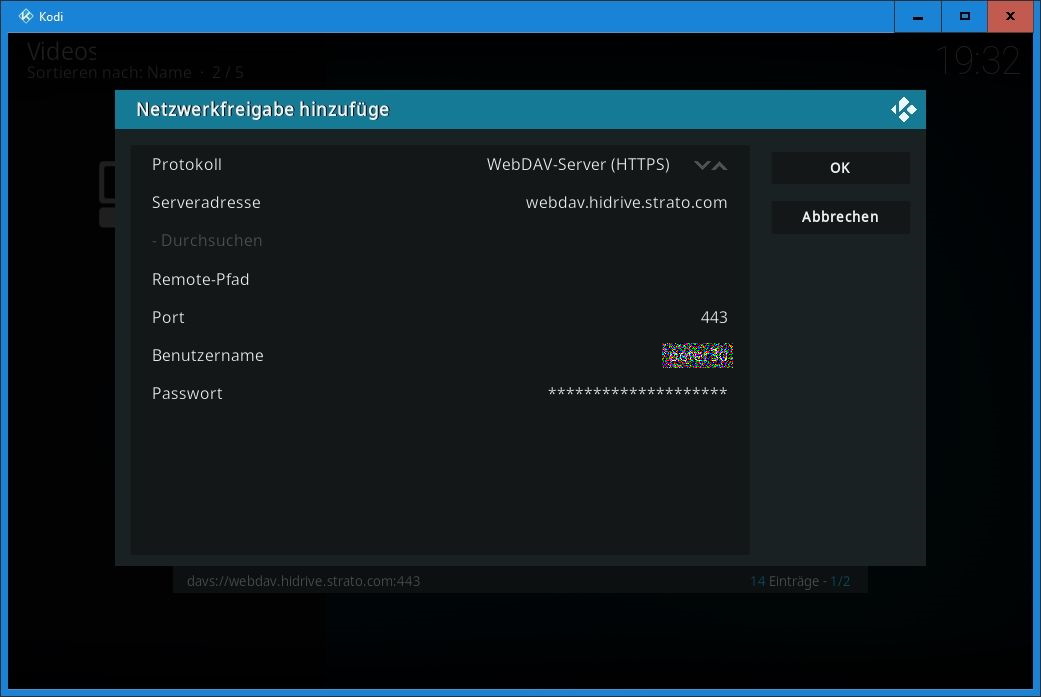Open the Protokoll setting row
Viewport: 1041px width, 697px height.
click(x=440, y=165)
